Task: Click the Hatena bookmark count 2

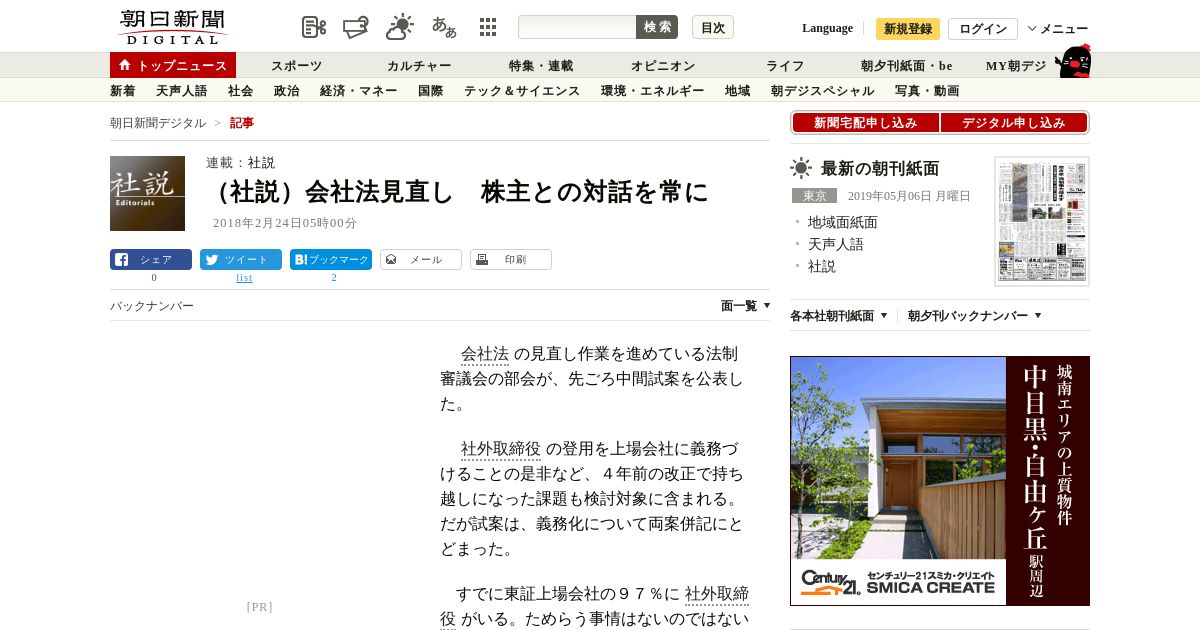Action: pyautogui.click(x=334, y=278)
